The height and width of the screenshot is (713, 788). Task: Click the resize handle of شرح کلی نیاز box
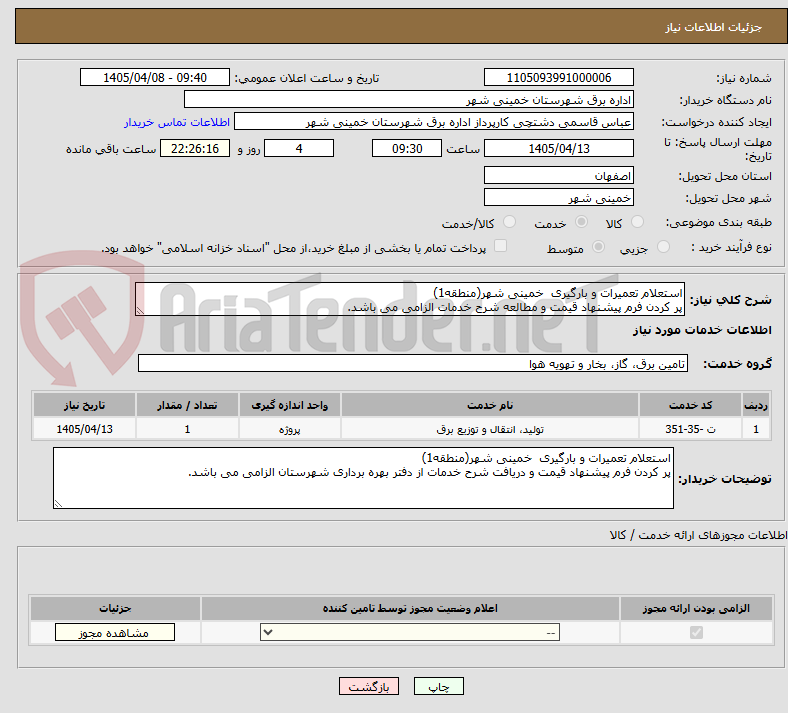(140, 311)
